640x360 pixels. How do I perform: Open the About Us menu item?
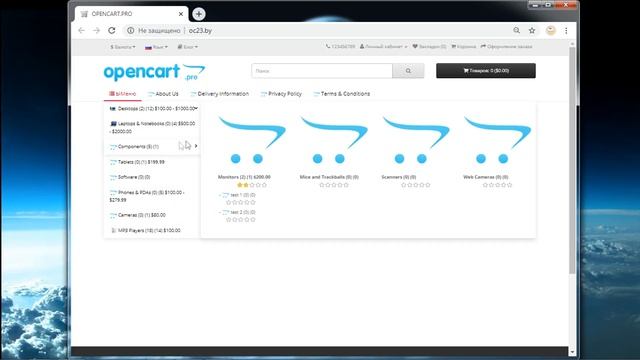click(x=163, y=94)
